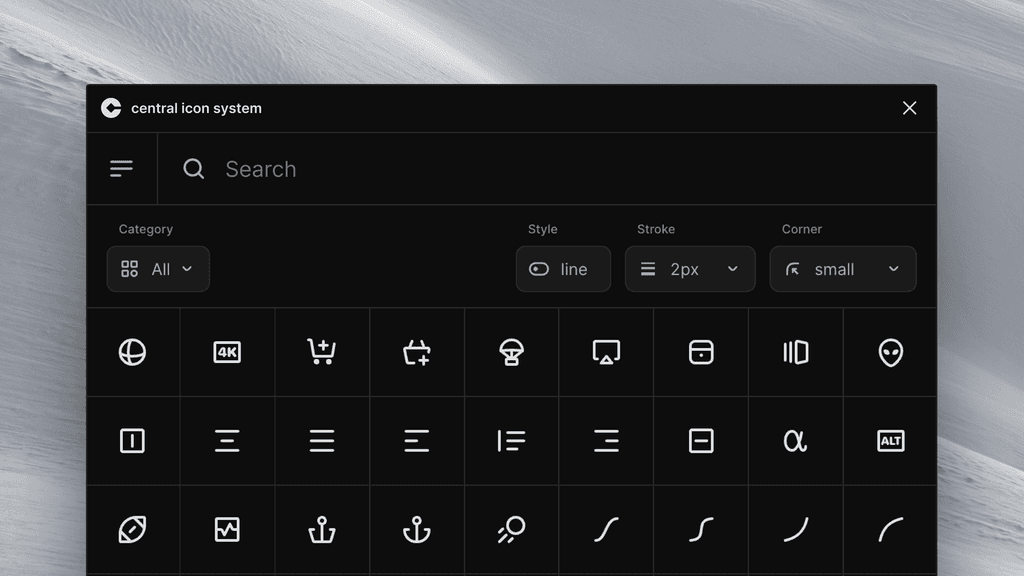Toggle the line Style option
This screenshot has width=1024, height=576.
[x=562, y=268]
